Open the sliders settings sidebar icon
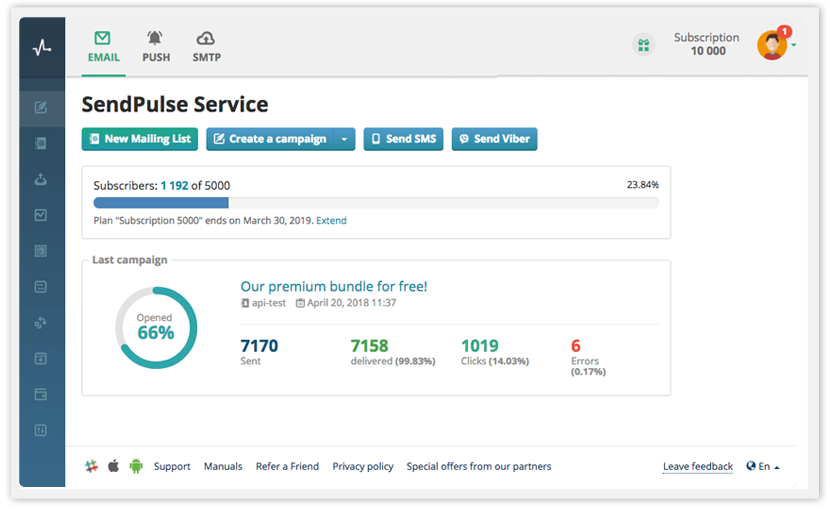Screen dimensions: 830x509 41,430
